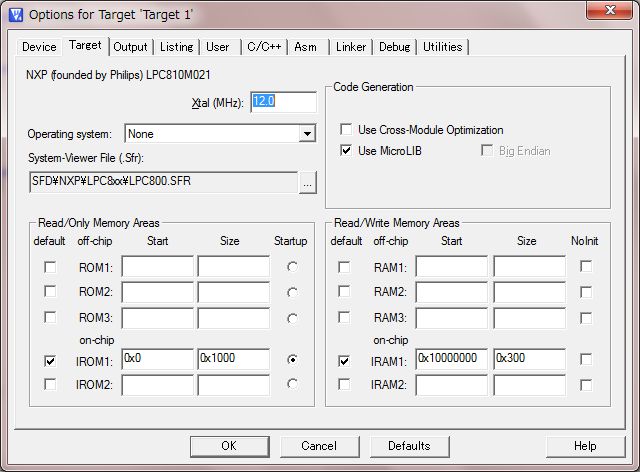
Task: Select the IROM2 Startup radio button
Action: (292, 384)
